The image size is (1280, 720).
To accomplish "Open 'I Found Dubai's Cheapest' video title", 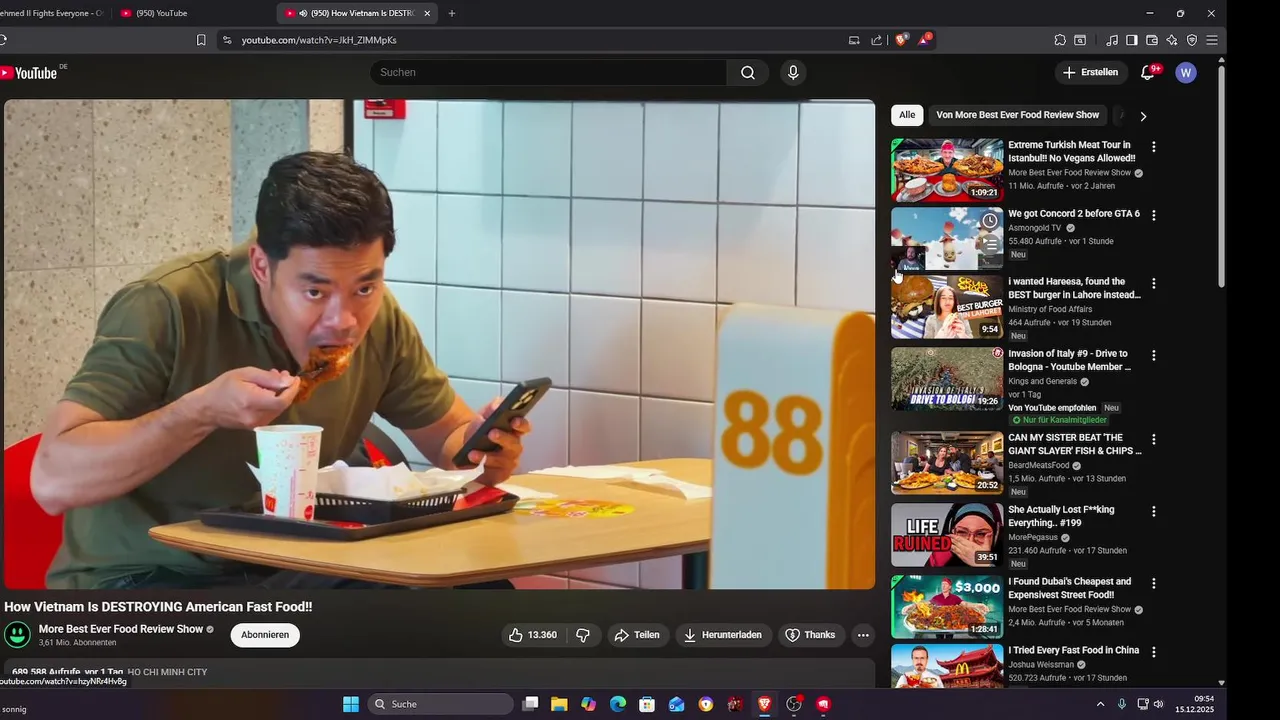I will [x=1070, y=588].
